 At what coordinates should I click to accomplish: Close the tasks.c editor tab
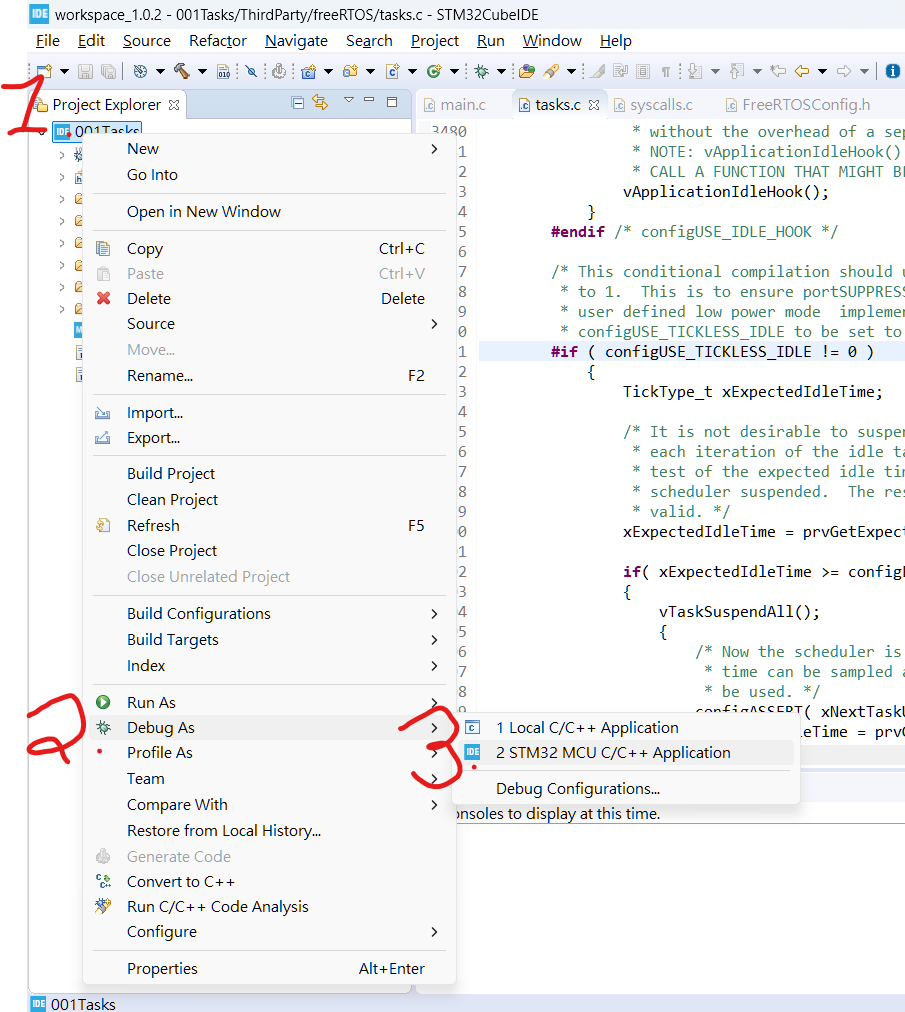pos(594,105)
